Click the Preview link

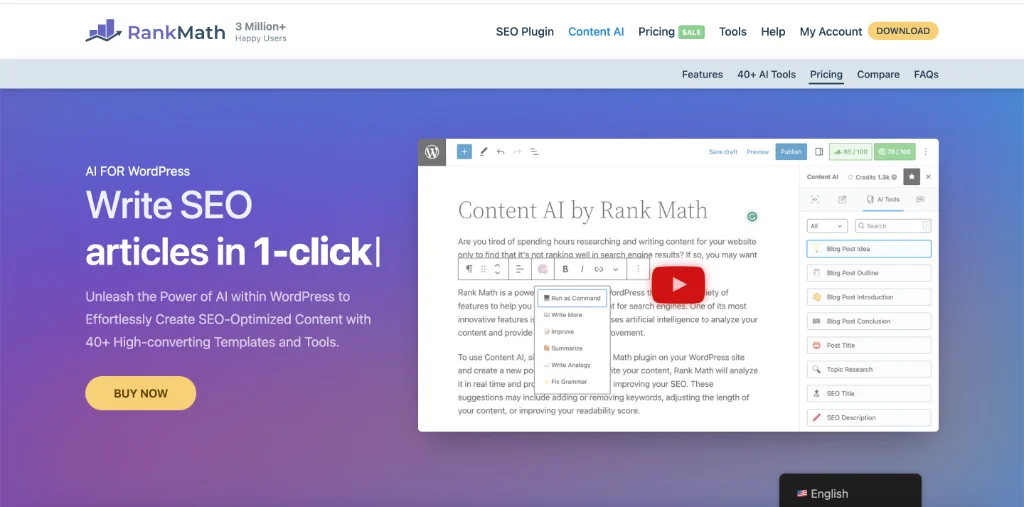tap(758, 152)
